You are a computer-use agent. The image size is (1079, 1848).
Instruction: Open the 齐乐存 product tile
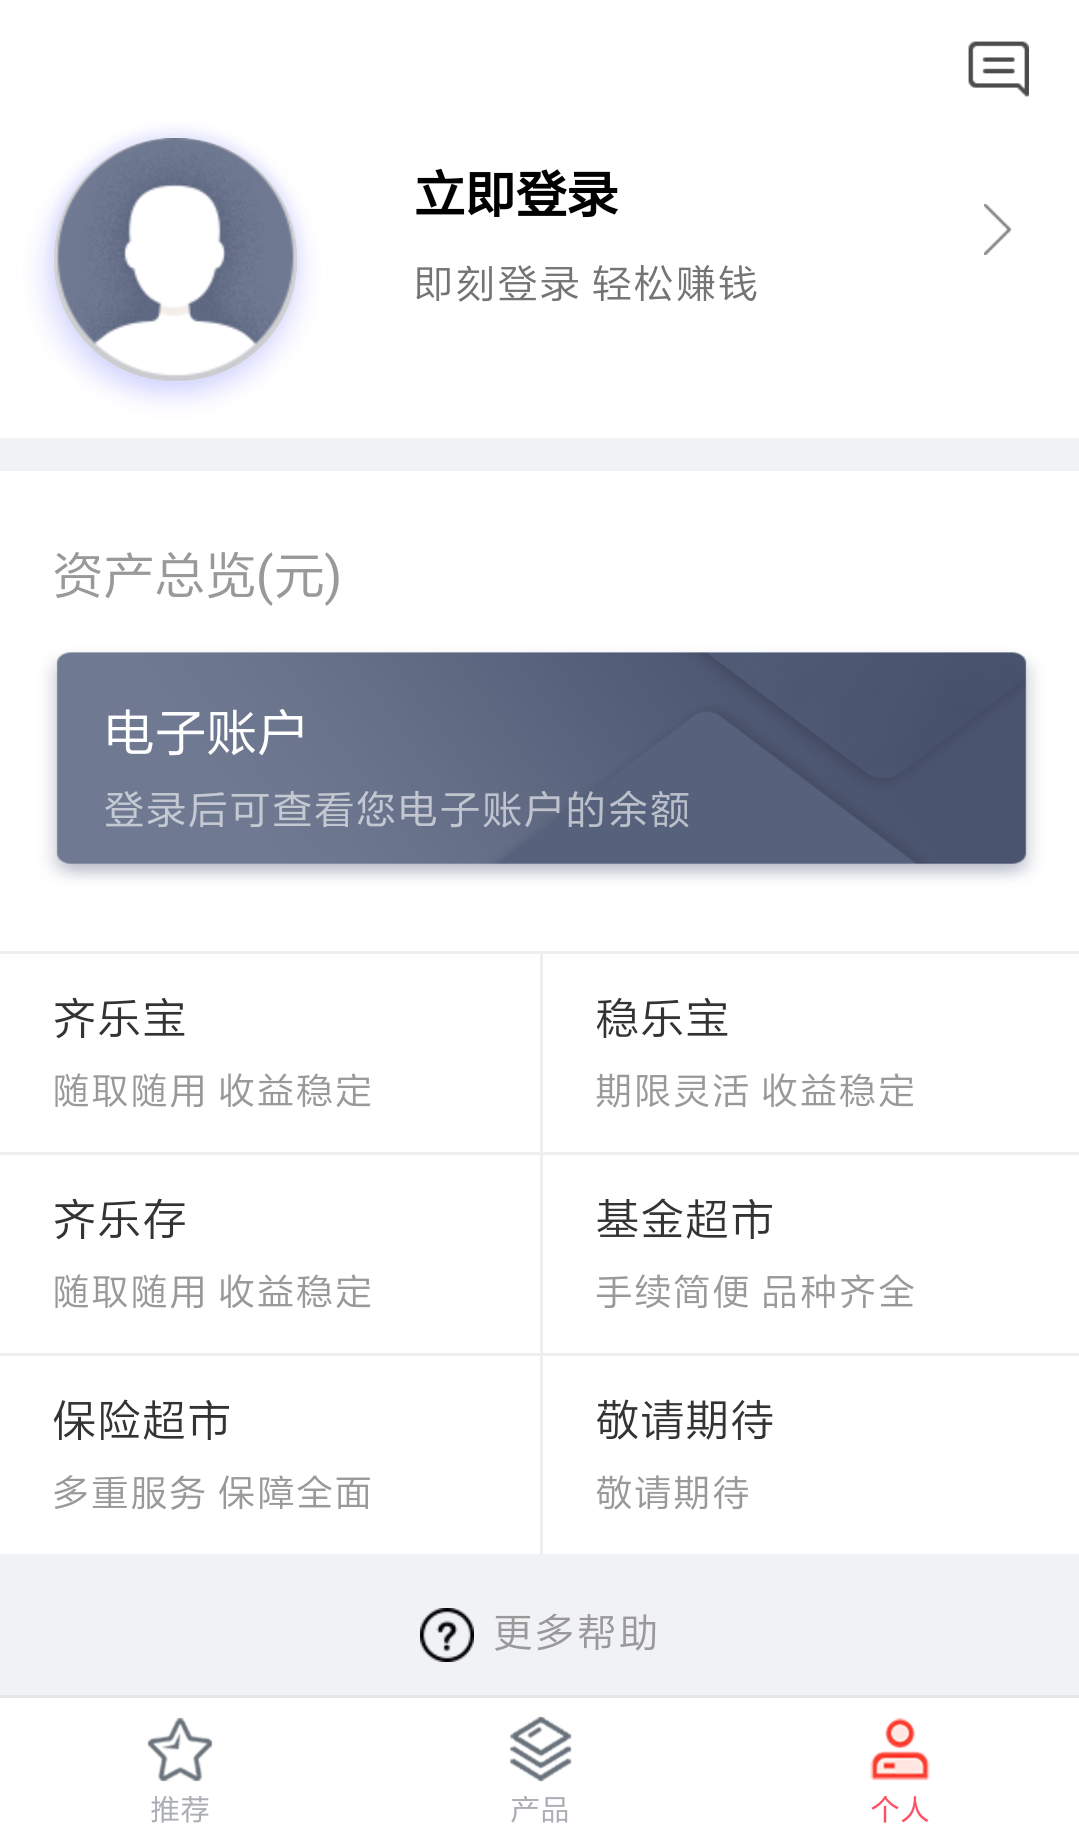(x=270, y=1254)
